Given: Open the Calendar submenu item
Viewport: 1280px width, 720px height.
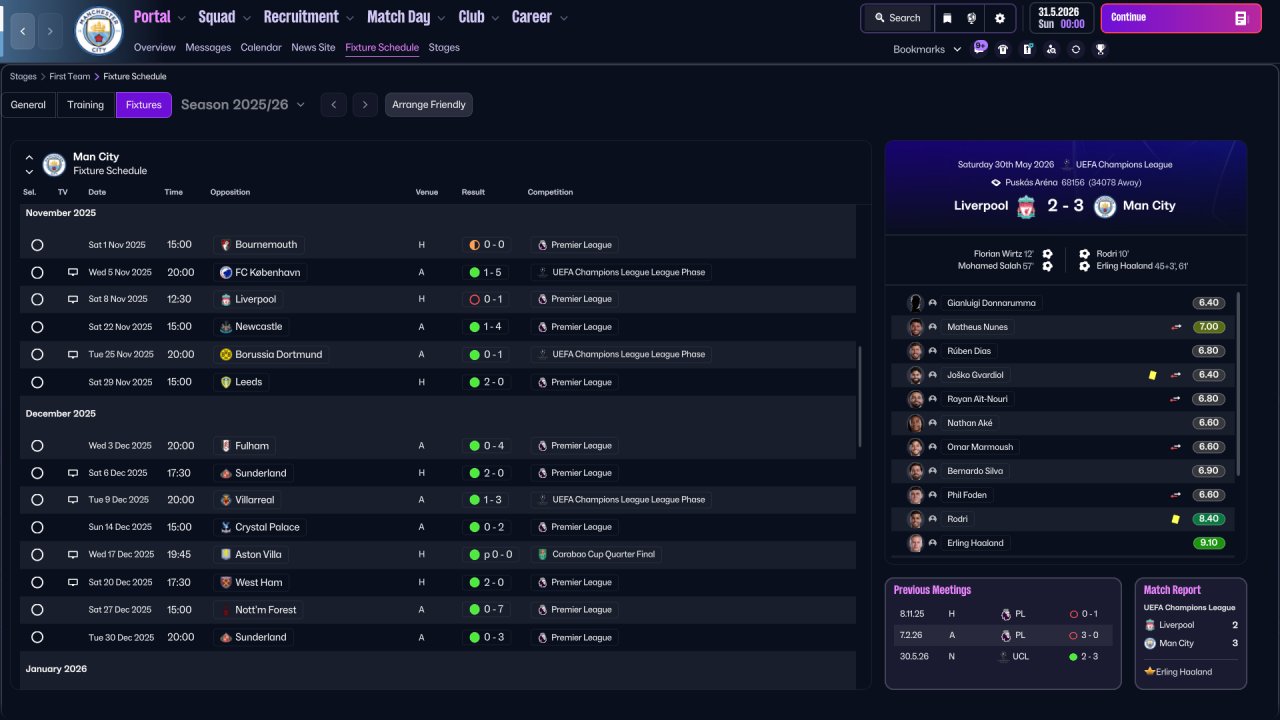Looking at the screenshot, I should 261,47.
